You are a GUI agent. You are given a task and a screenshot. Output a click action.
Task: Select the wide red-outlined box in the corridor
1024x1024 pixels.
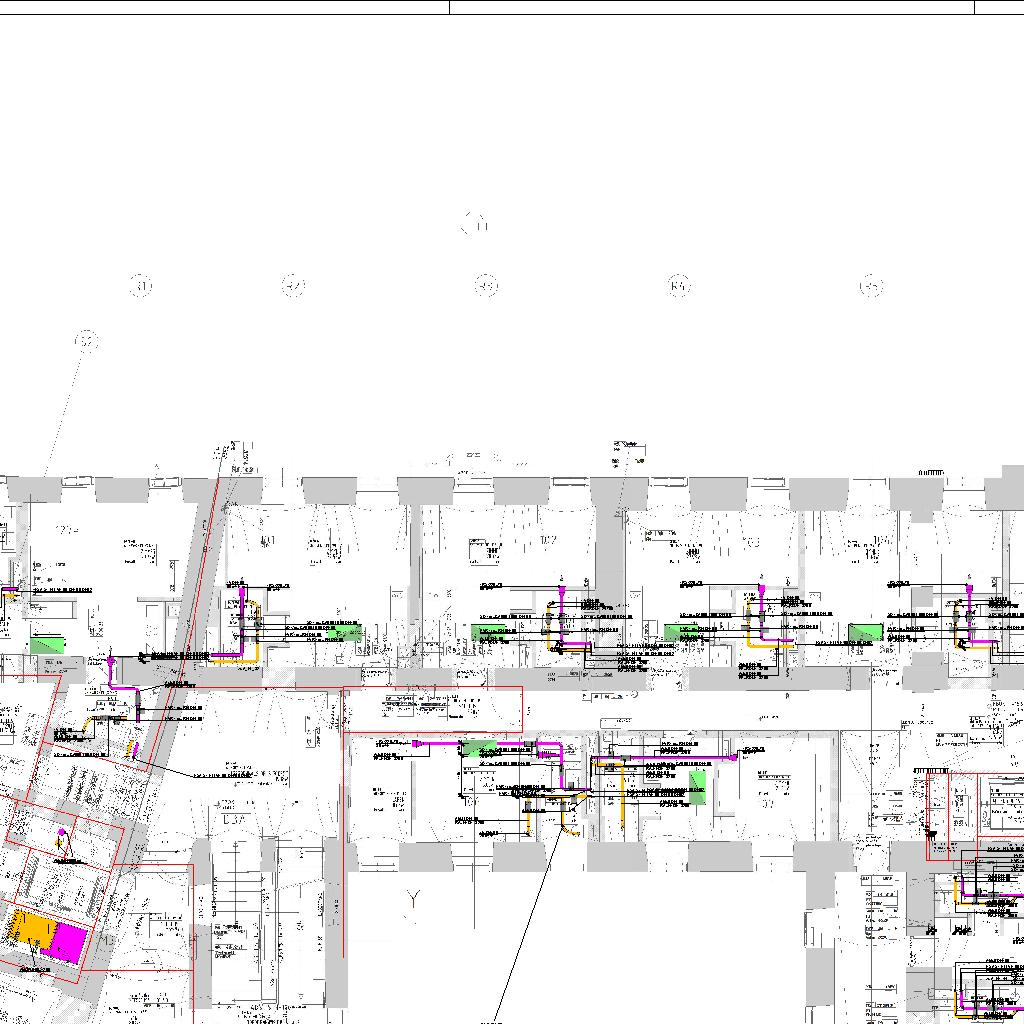click(x=433, y=709)
